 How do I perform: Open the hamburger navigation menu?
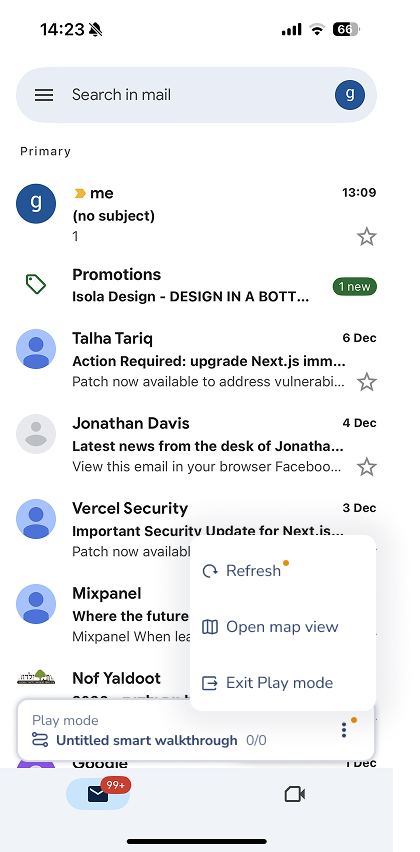[44, 95]
